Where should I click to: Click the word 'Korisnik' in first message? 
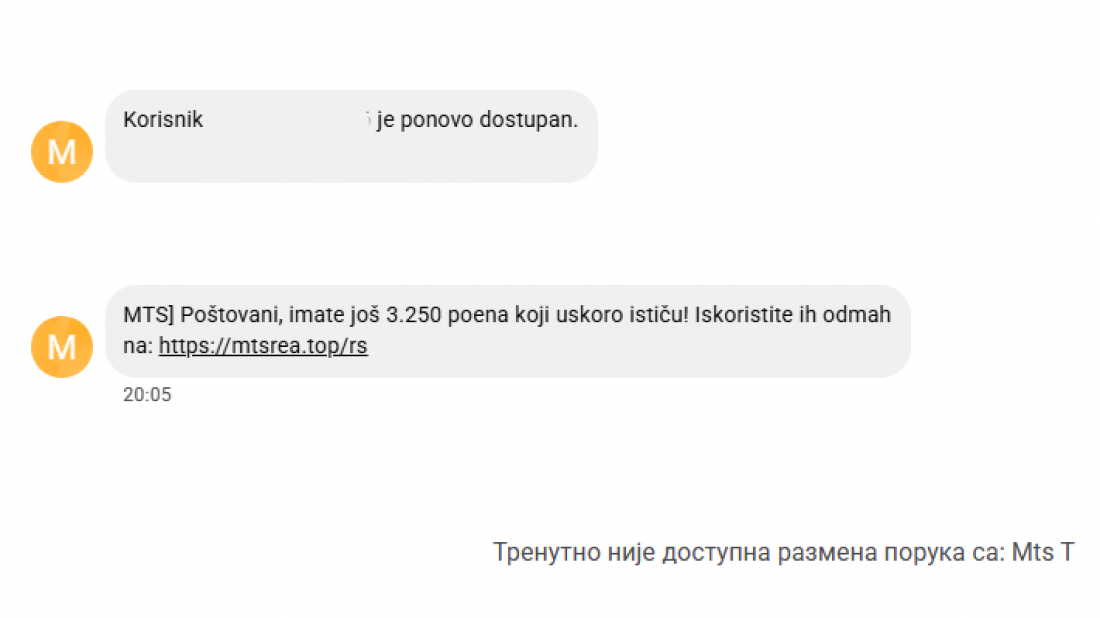click(x=163, y=120)
